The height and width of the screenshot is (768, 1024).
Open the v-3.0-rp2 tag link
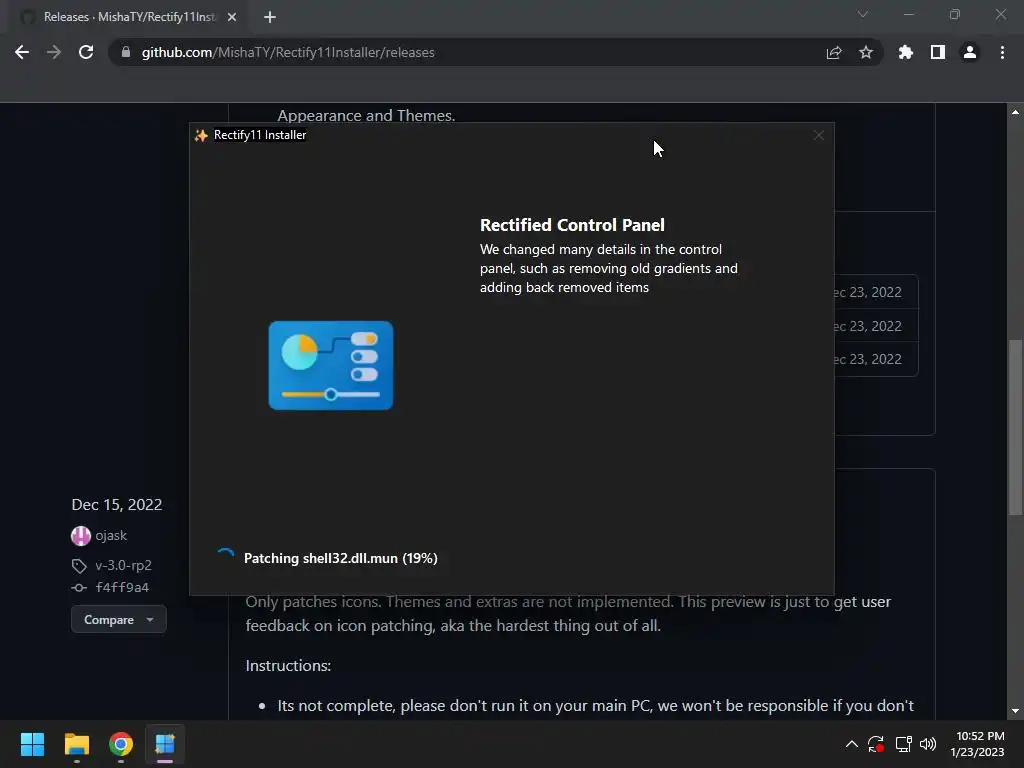coord(123,566)
